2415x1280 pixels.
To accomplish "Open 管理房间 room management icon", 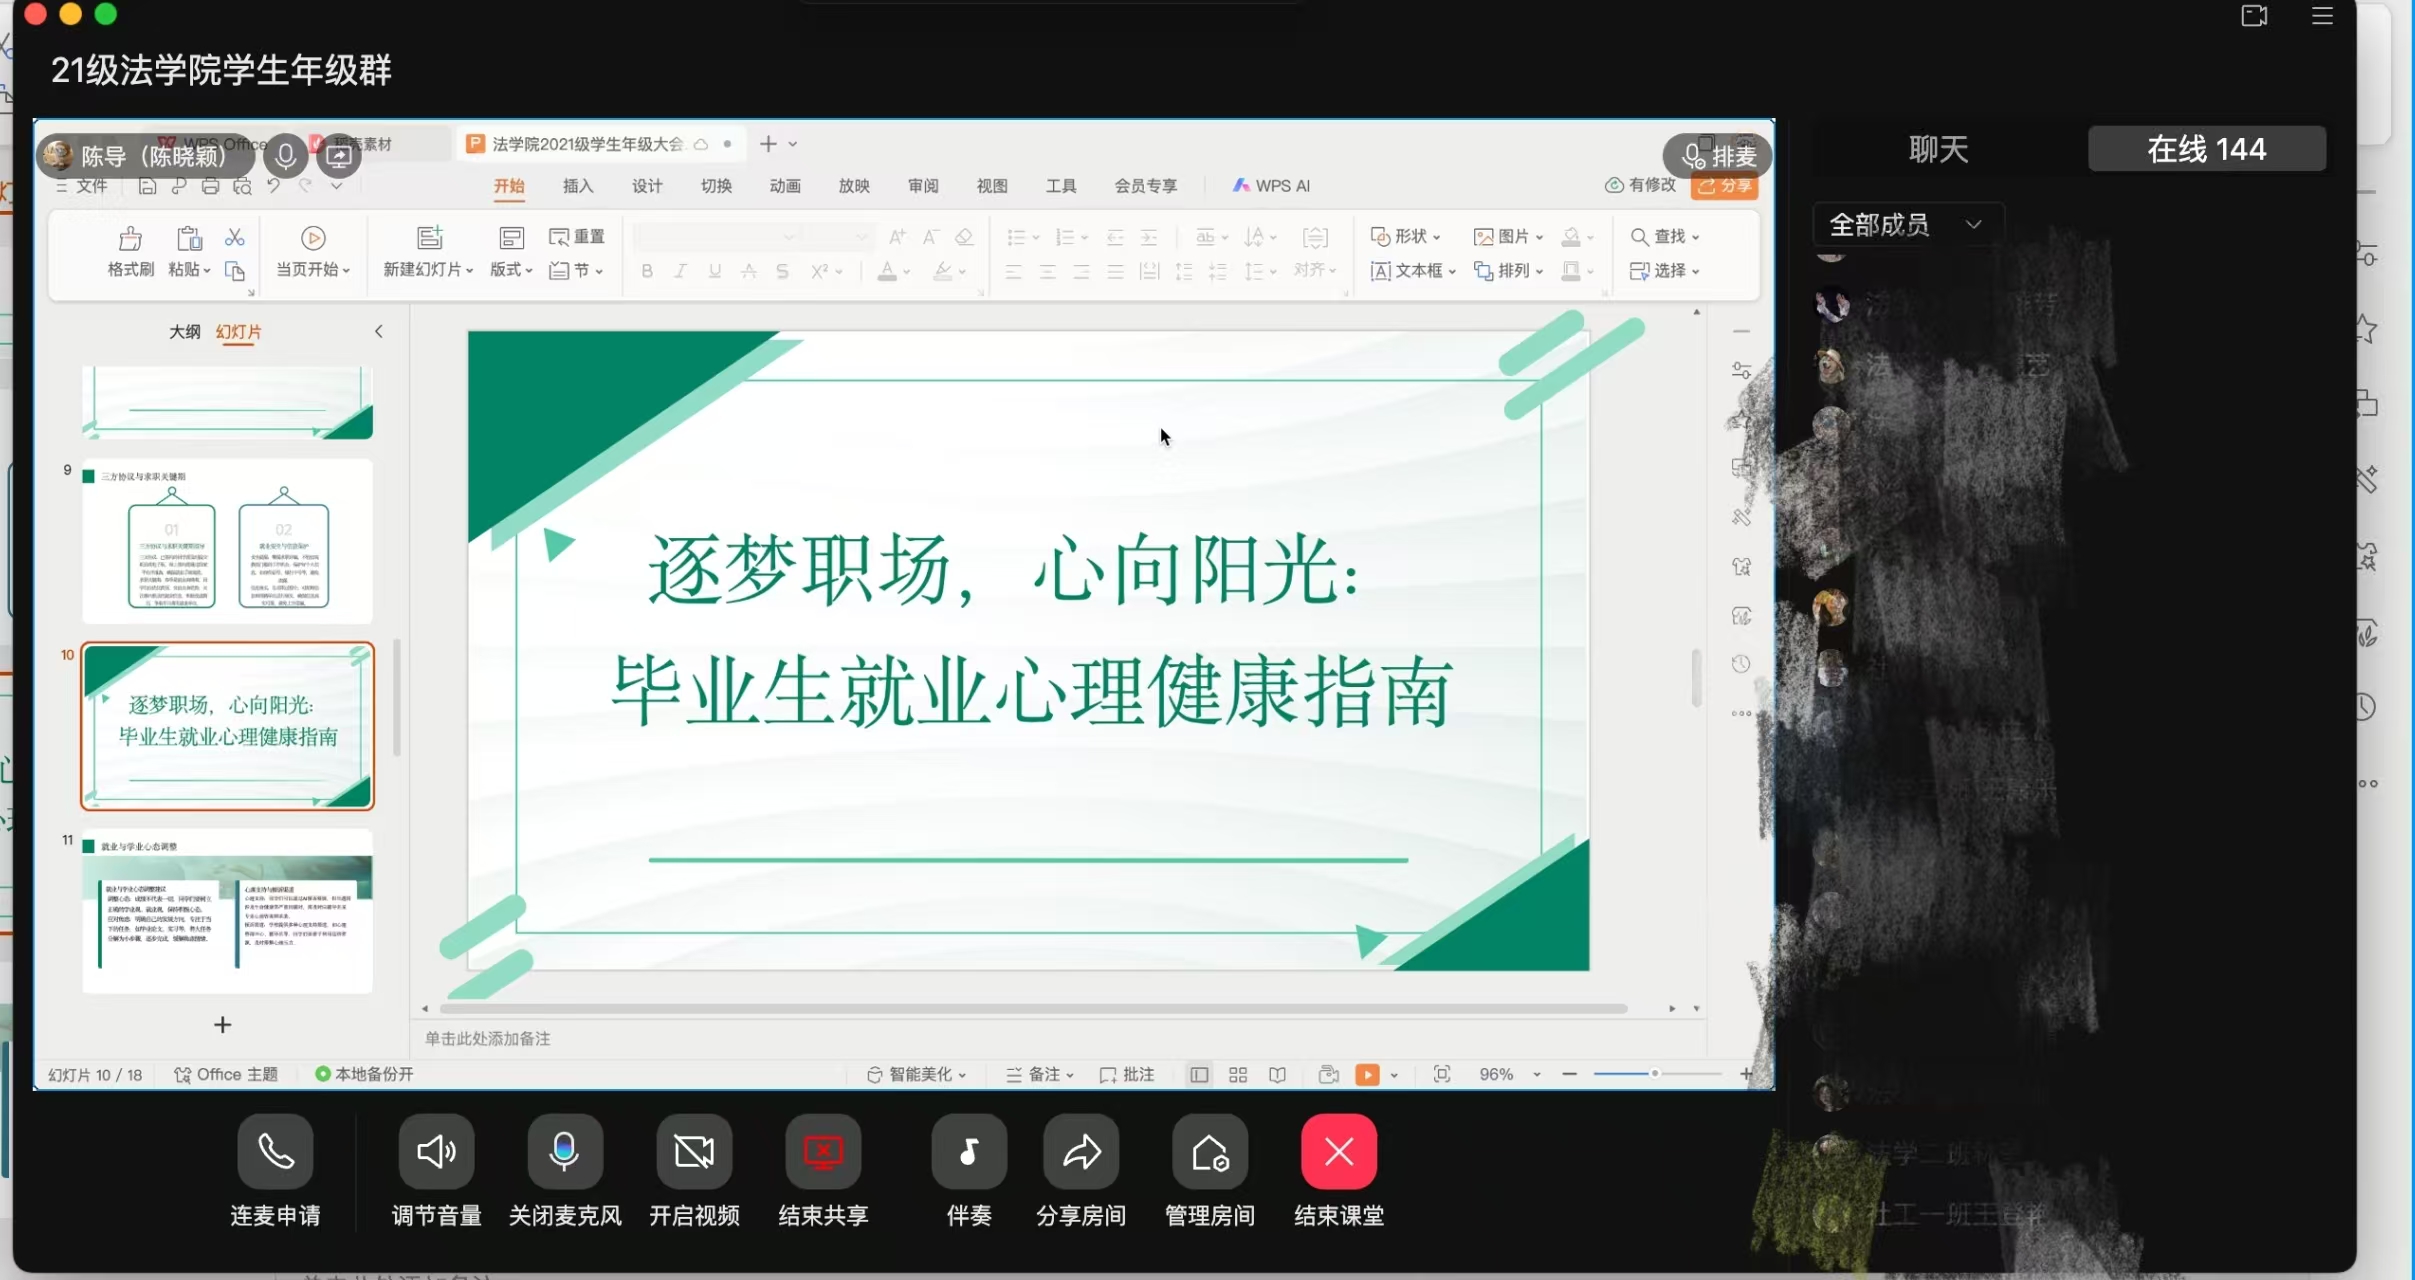I will coord(1210,1152).
